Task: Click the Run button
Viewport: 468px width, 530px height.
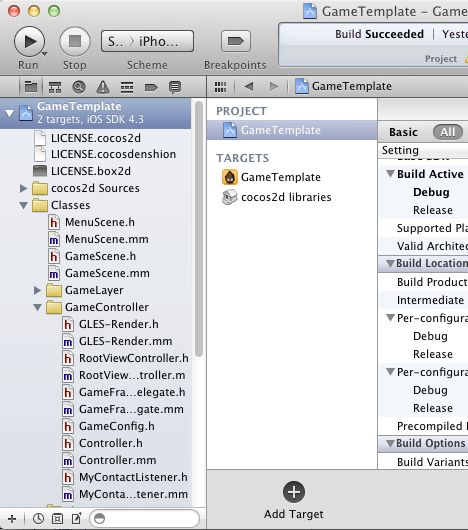Action: (x=29, y=42)
